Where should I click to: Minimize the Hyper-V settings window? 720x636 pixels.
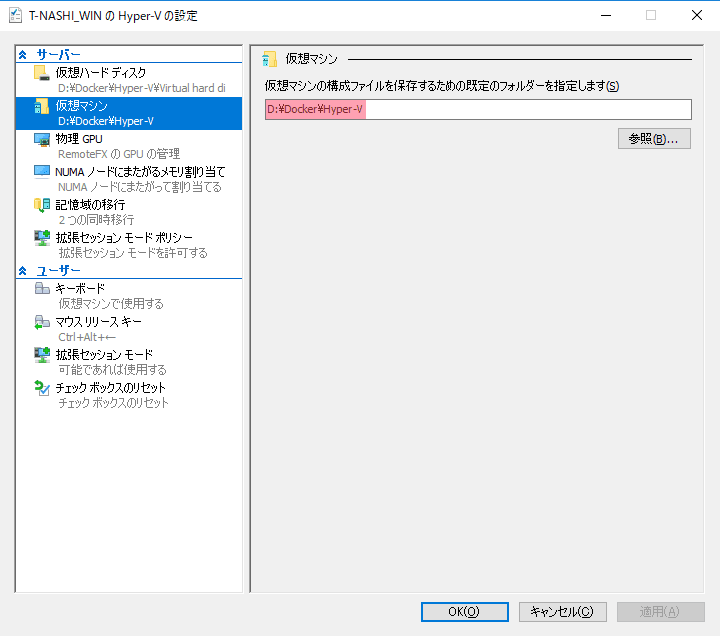click(606, 15)
